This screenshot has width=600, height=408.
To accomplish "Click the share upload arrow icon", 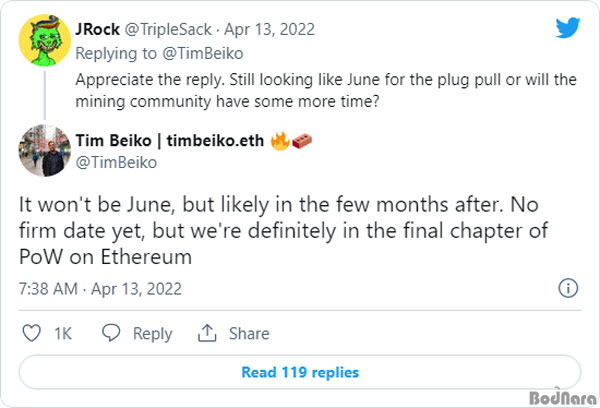I will point(207,333).
